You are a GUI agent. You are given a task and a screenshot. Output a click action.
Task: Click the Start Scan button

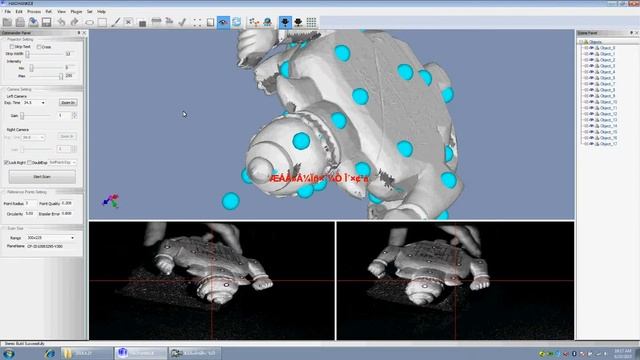click(42, 177)
